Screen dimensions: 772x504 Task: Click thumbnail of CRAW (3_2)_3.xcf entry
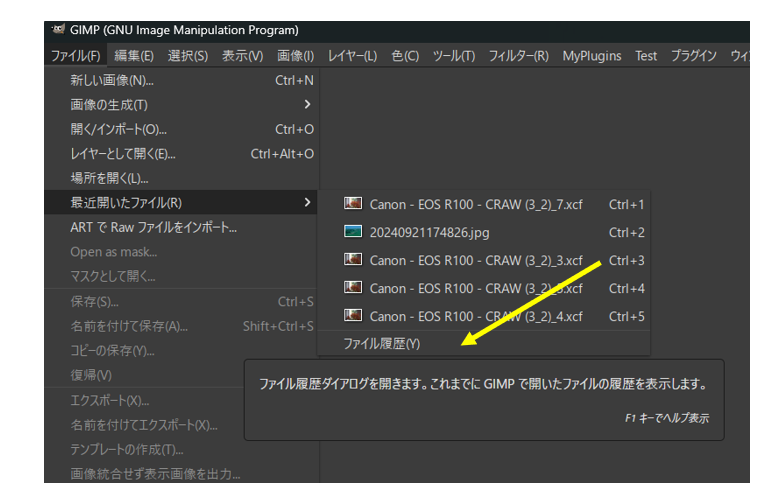coord(353,259)
